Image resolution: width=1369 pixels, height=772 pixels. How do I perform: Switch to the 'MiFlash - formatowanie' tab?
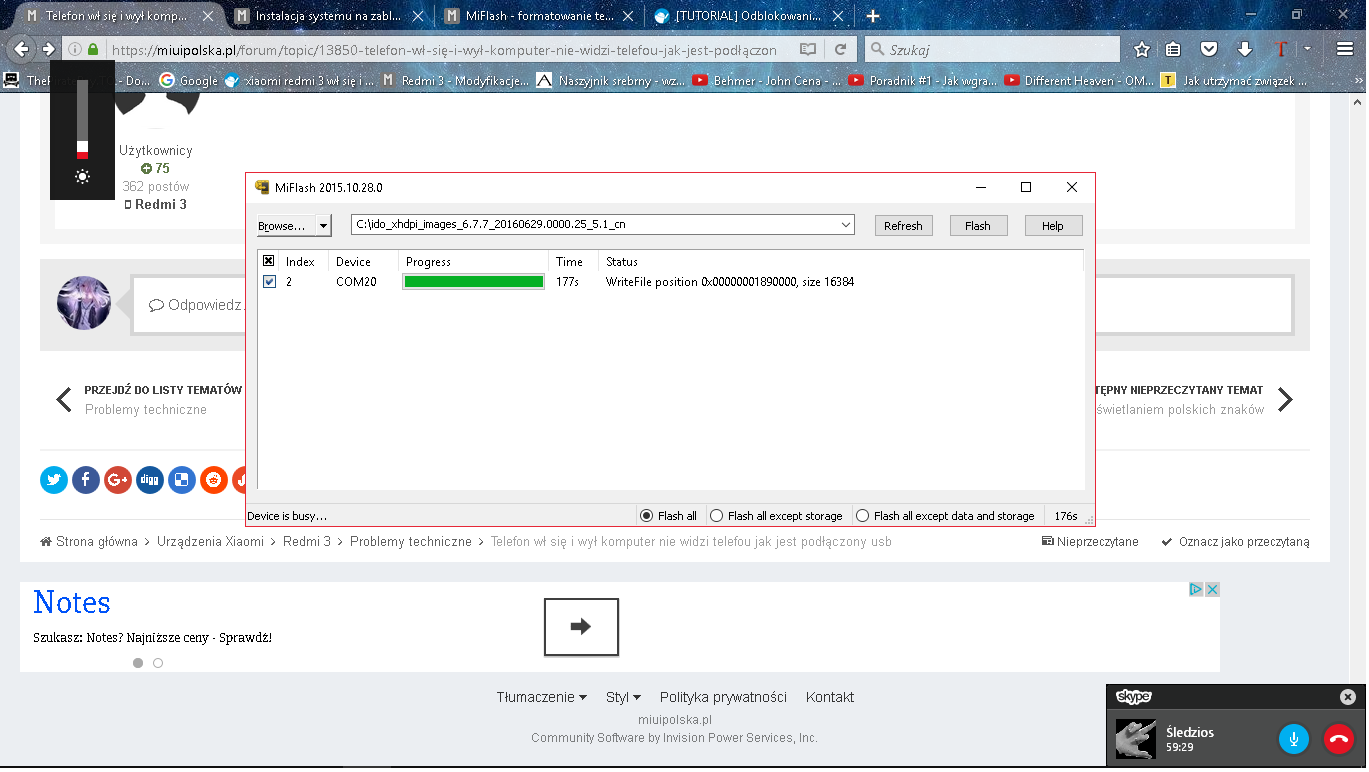coord(538,16)
